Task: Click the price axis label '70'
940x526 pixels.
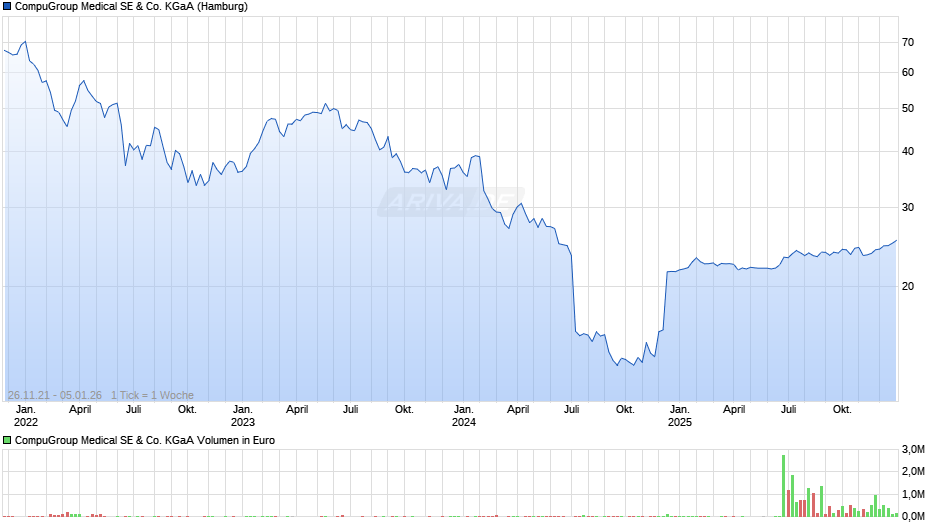Action: [908, 42]
